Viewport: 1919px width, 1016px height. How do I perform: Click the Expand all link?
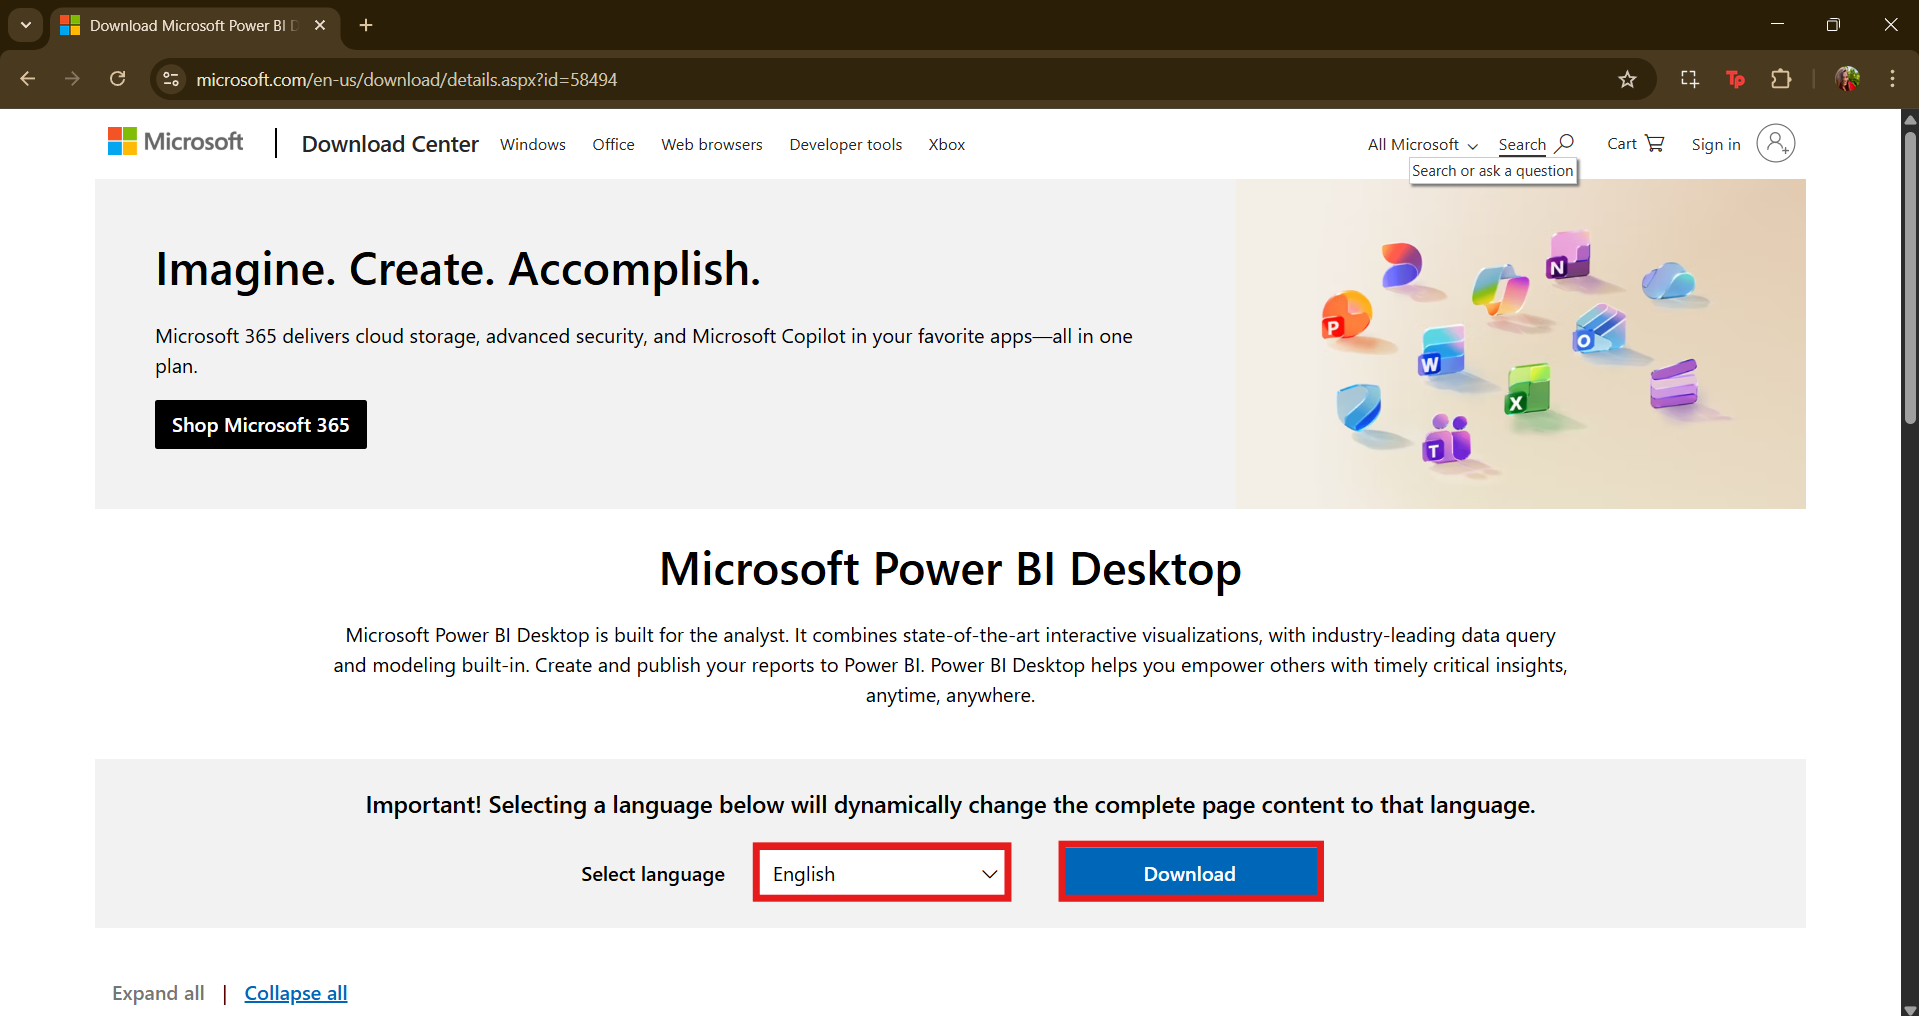[x=158, y=993]
